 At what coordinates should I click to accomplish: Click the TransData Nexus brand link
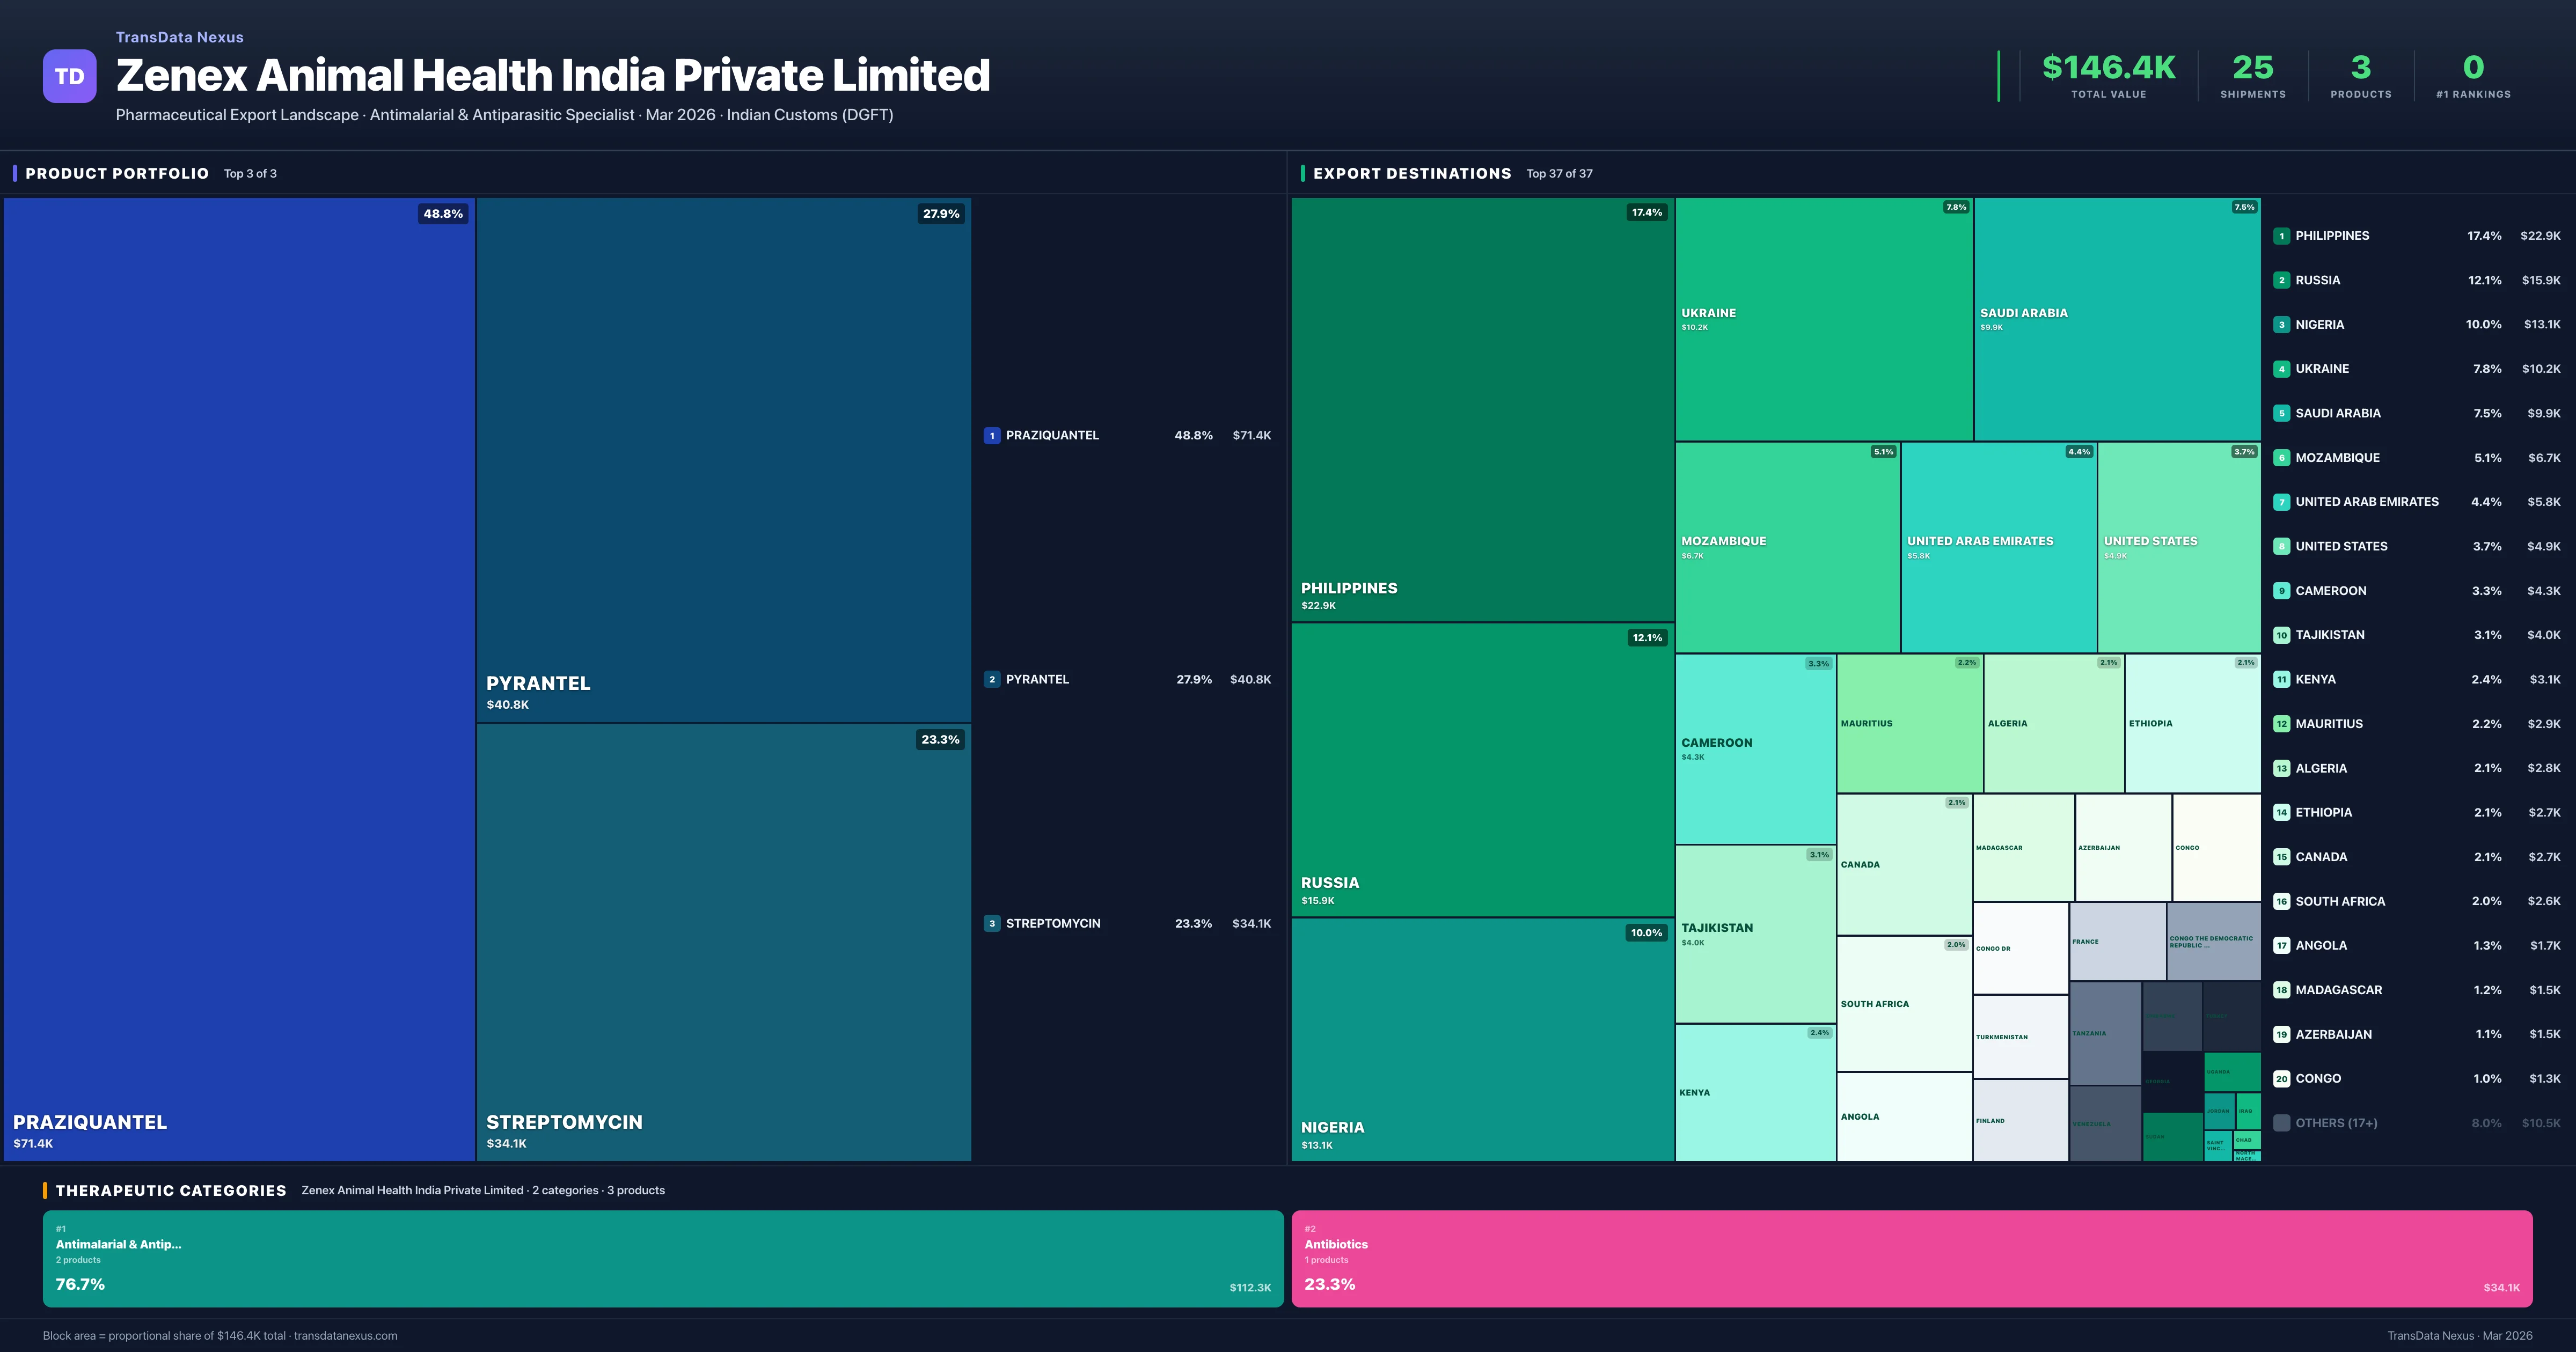tap(179, 37)
